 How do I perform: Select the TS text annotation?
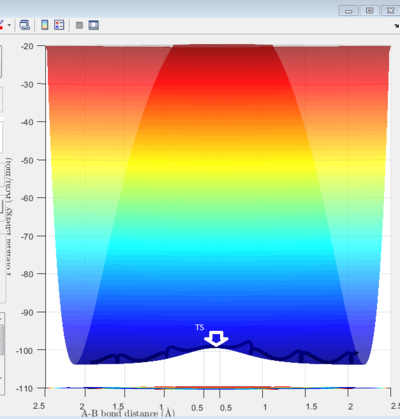tap(200, 327)
